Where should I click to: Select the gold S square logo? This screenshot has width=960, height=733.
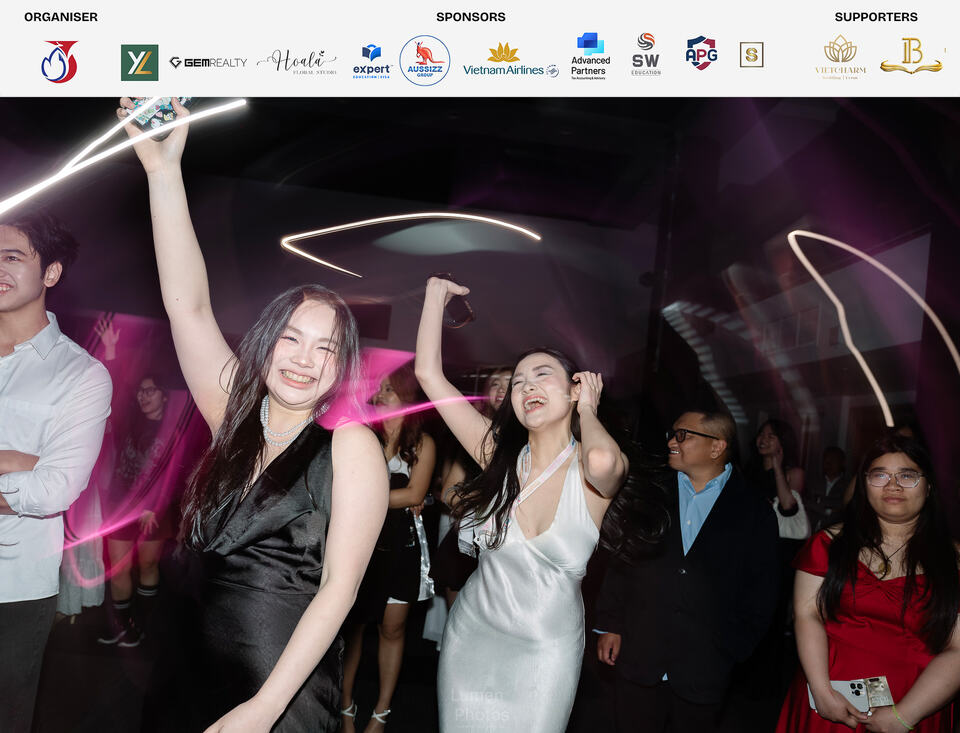(751, 55)
